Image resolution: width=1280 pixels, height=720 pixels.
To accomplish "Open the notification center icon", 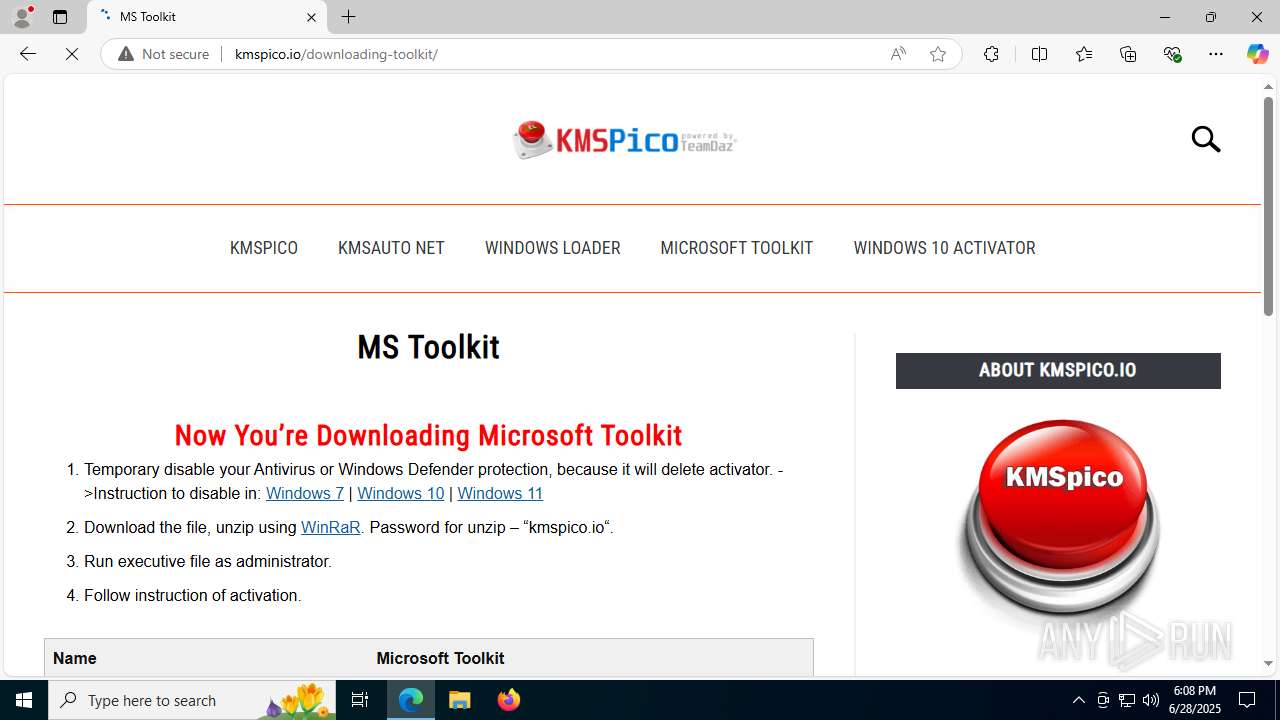I will pos(1247,700).
